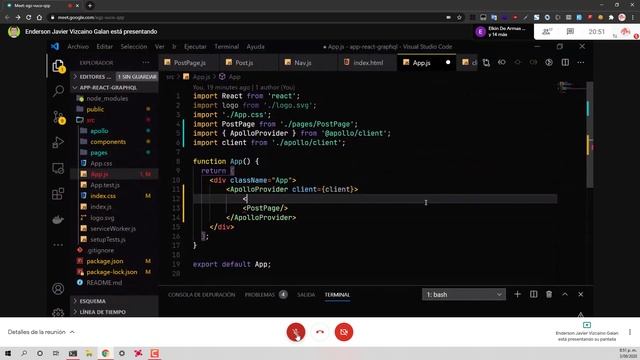Kill terminal with trash icon
This screenshot has height=360, width=640.
click(x=549, y=294)
